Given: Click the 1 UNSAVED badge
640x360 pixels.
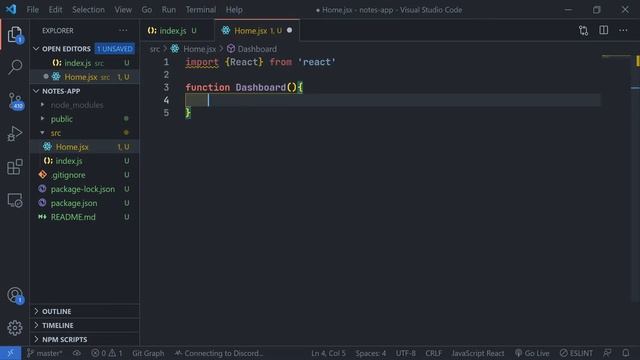Looking at the screenshot, I should coord(115,49).
